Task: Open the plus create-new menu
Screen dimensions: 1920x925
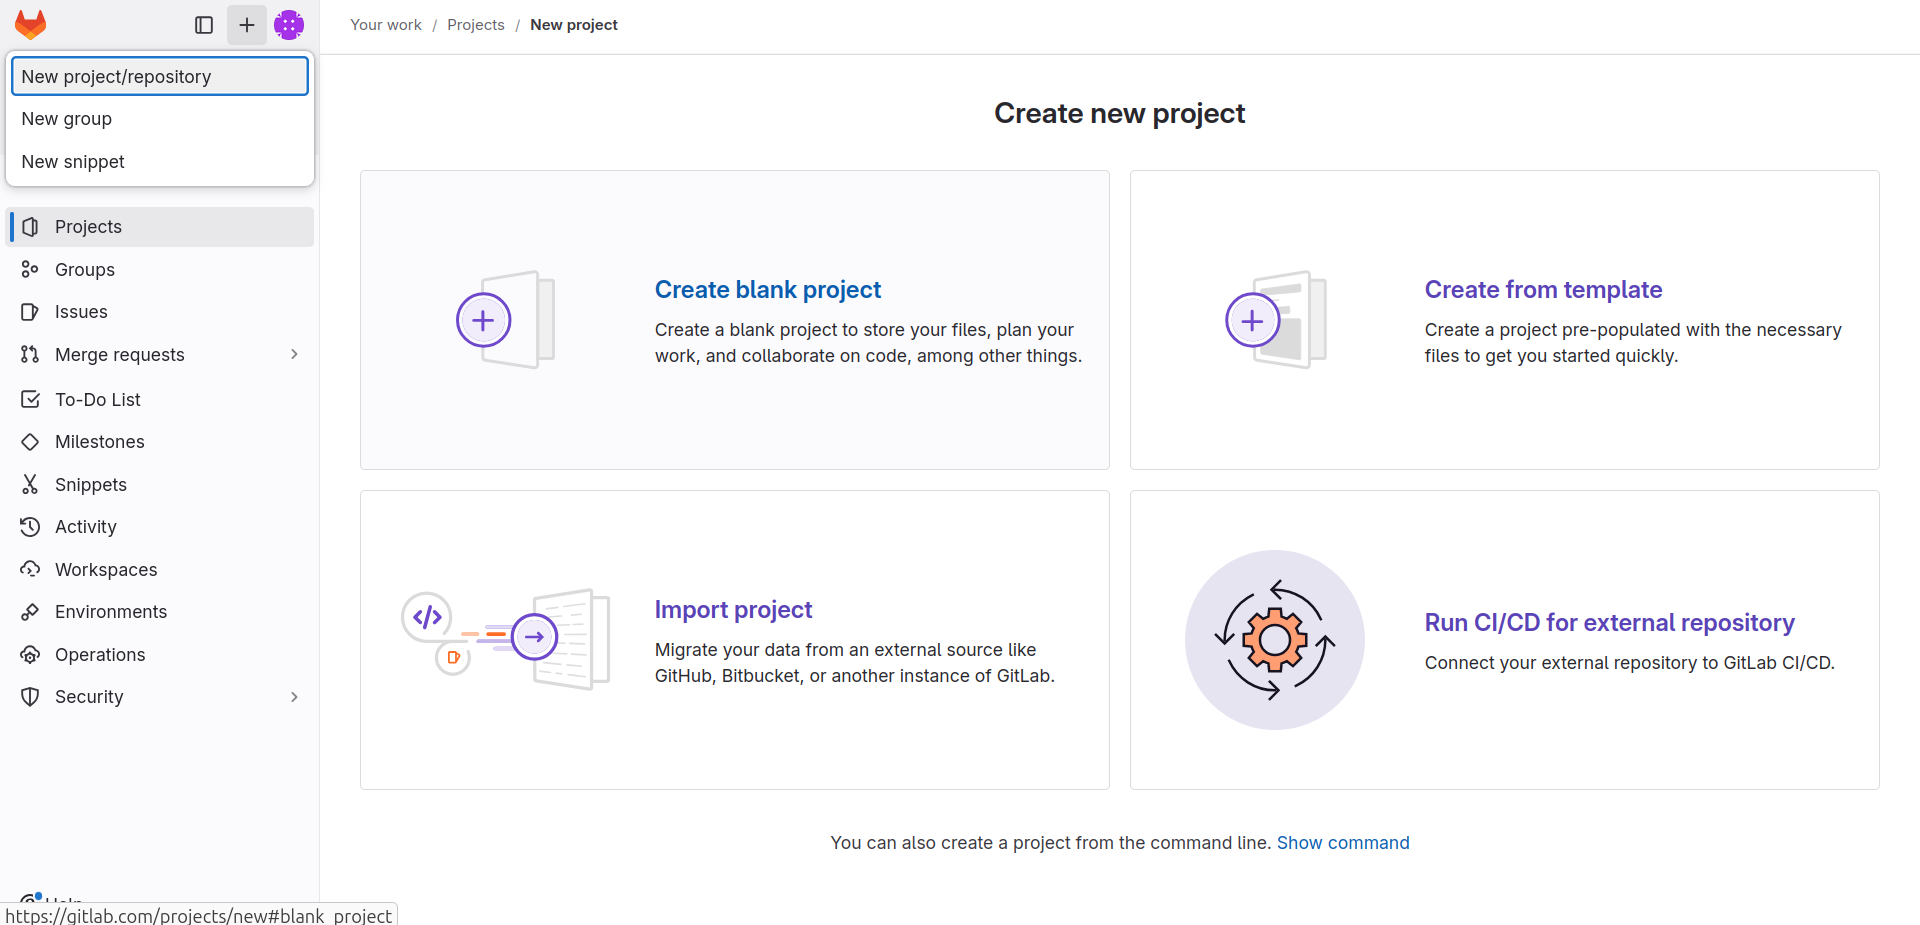Action: [246, 24]
